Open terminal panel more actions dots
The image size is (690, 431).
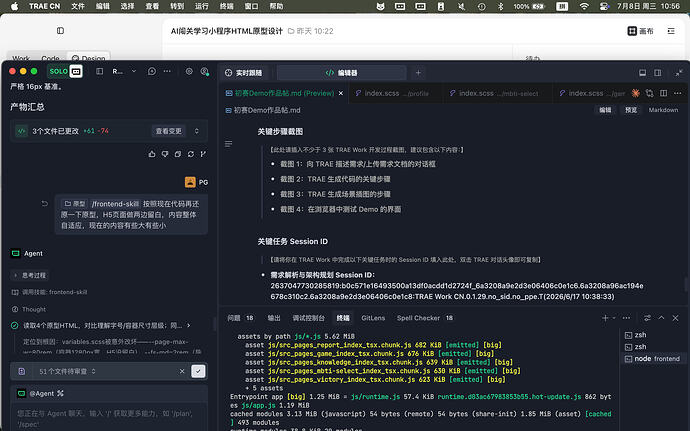627,318
